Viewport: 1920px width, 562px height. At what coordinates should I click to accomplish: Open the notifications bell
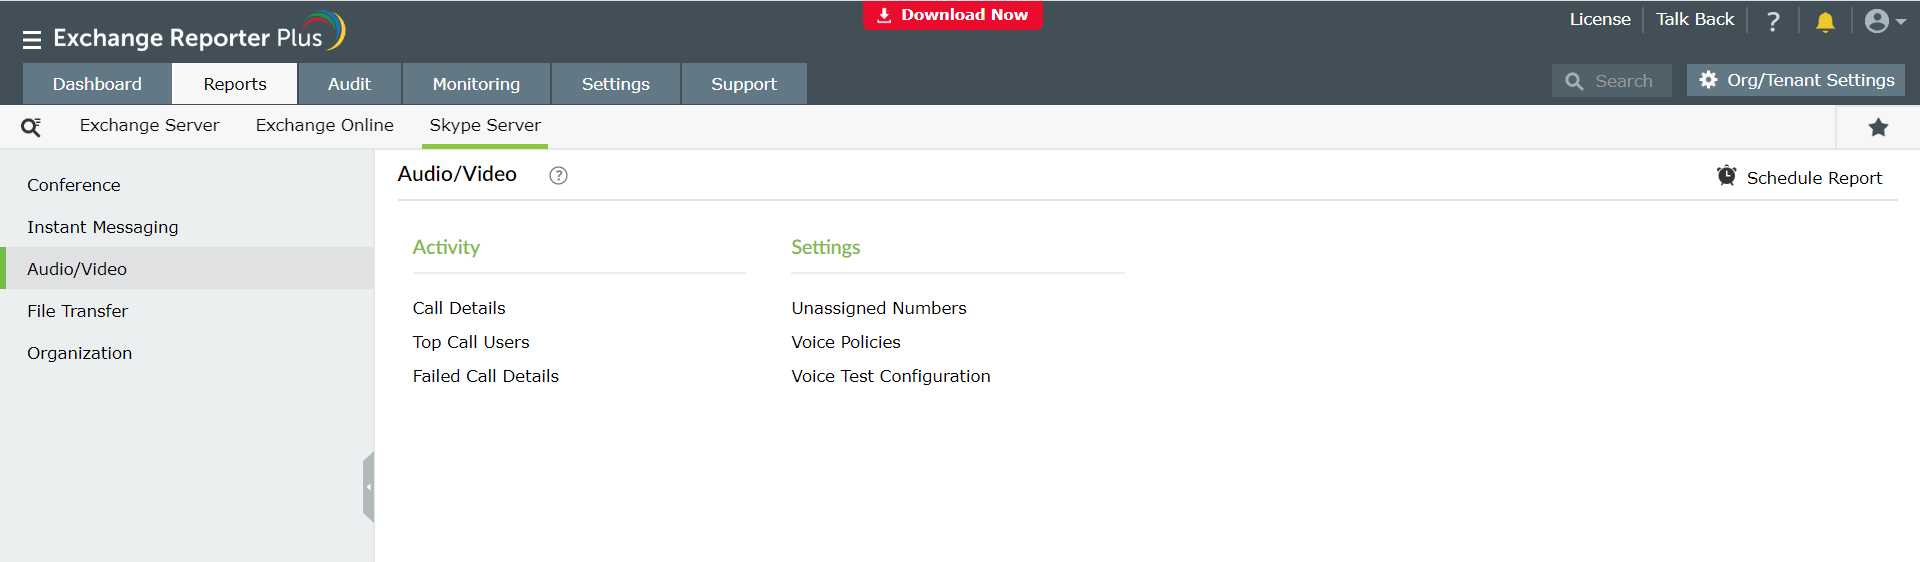(1825, 21)
